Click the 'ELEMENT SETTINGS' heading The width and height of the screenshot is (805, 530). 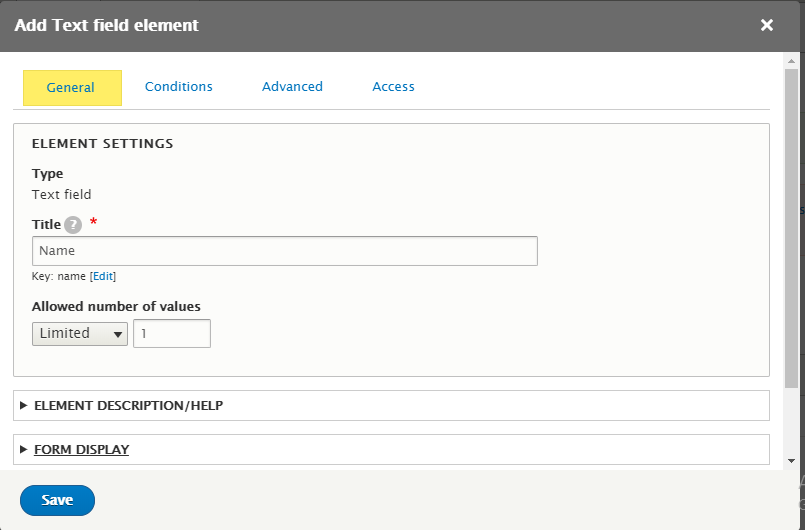(103, 144)
